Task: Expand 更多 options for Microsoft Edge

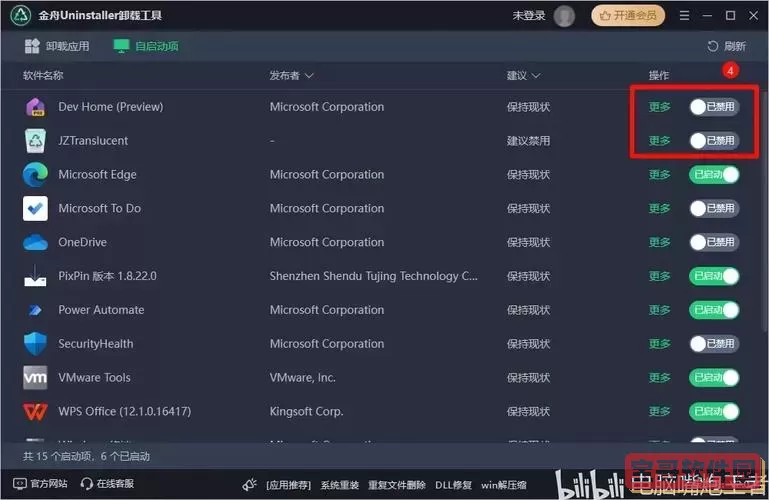Action: [x=660, y=175]
